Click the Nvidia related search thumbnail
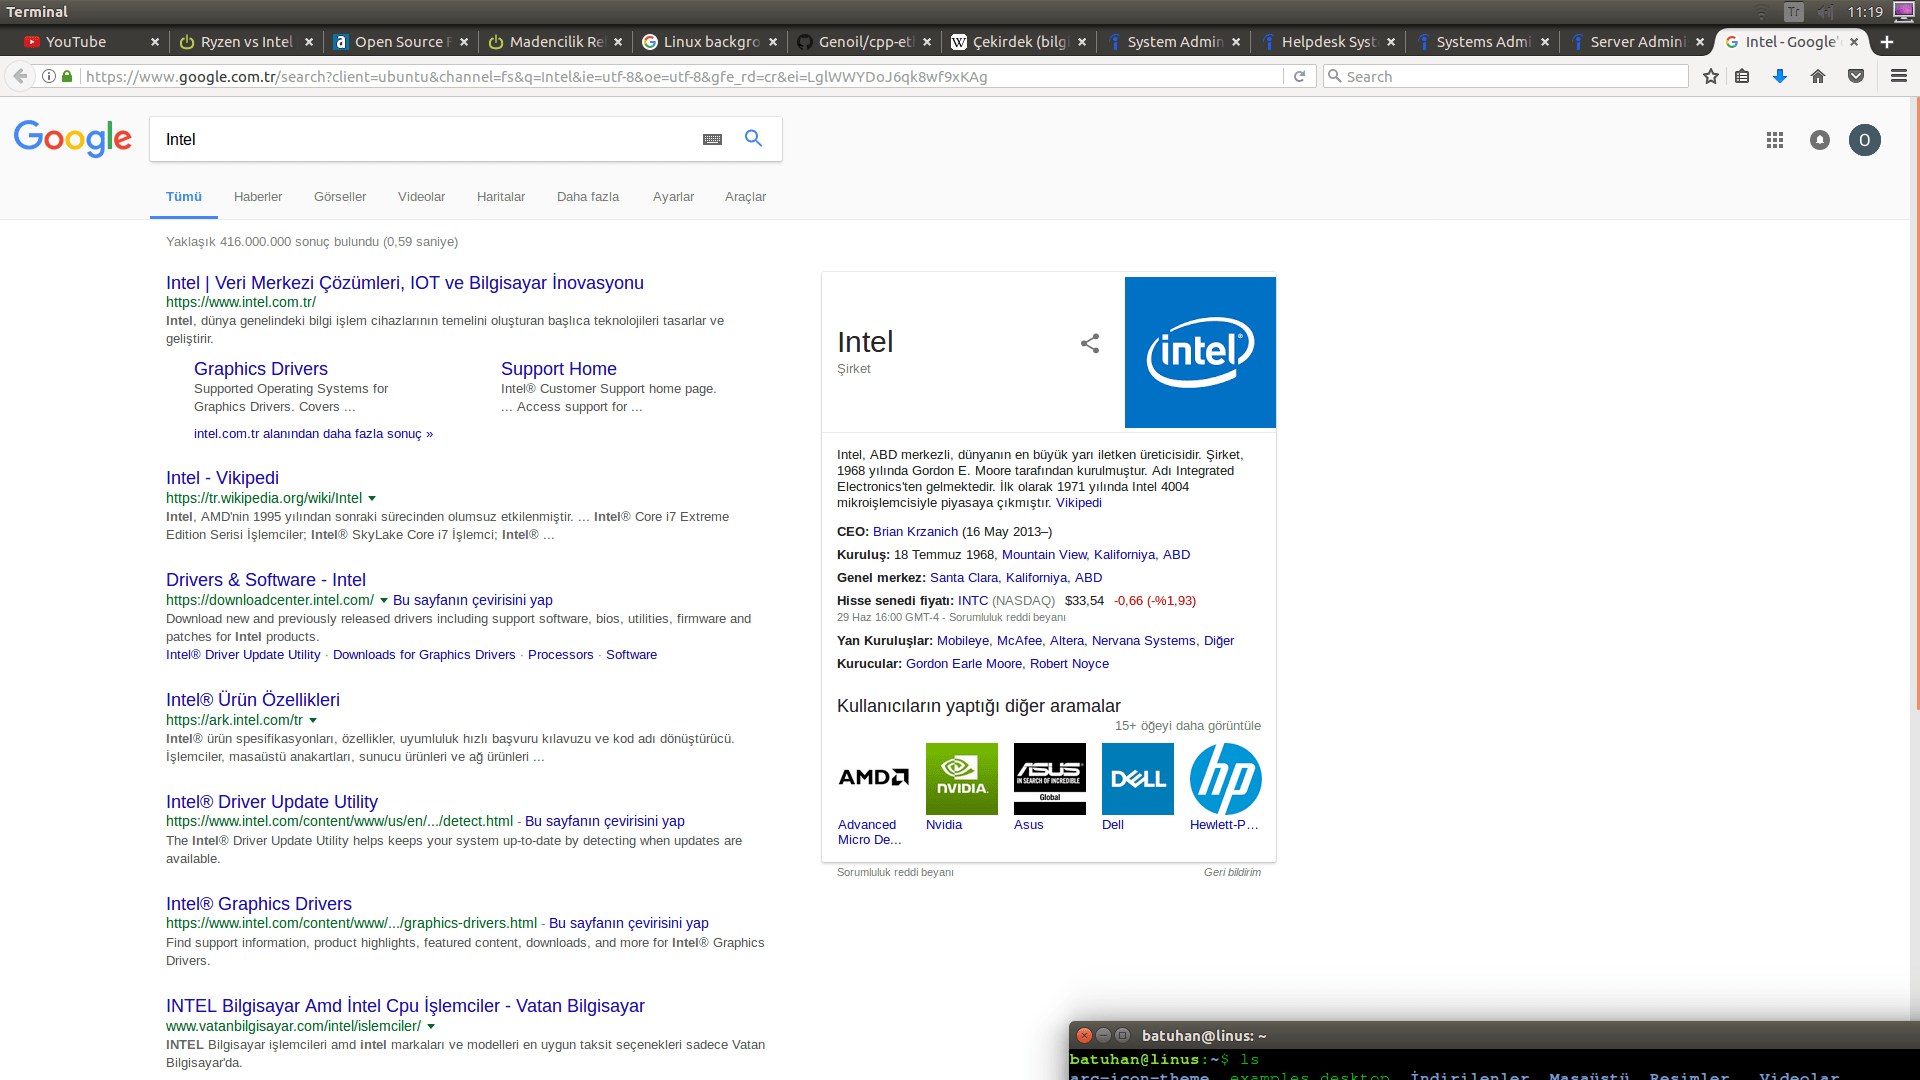The width and height of the screenshot is (1920, 1080). [x=961, y=779]
